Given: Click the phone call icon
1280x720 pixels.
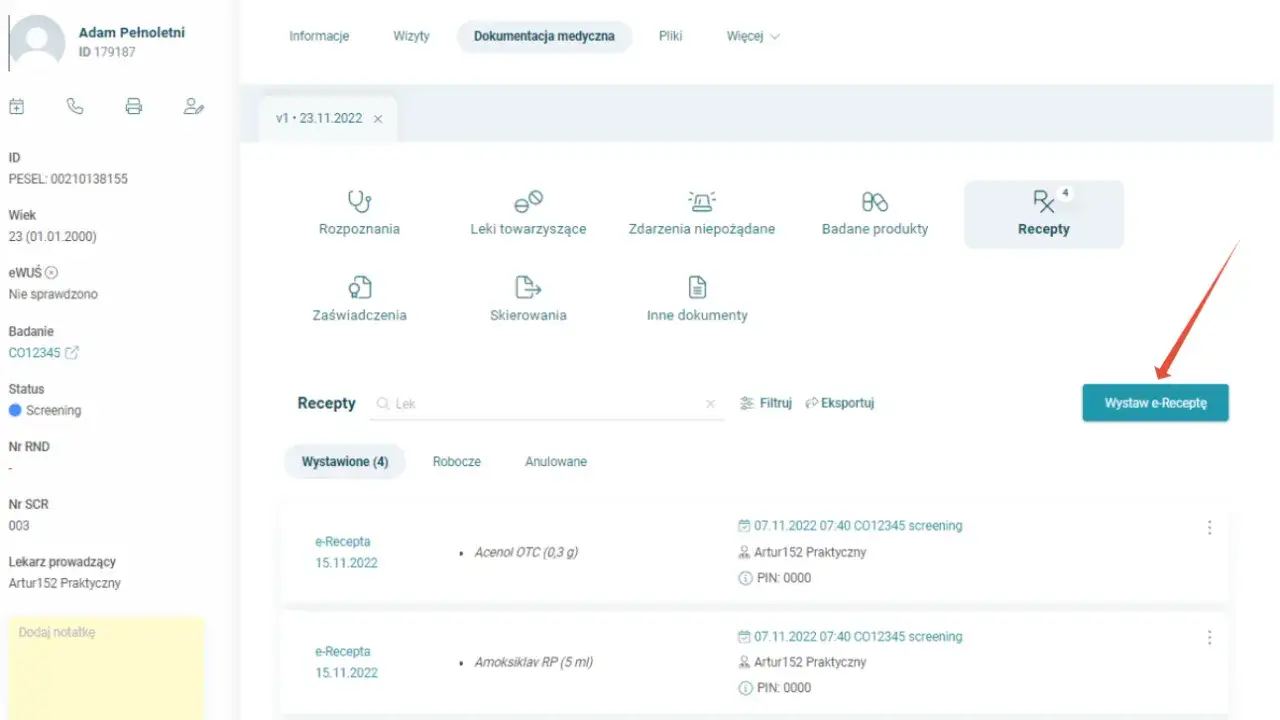Looking at the screenshot, I should tap(75, 105).
